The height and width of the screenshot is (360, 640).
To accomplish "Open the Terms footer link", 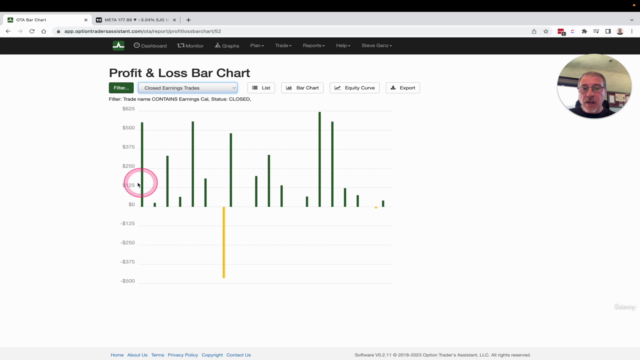I will [x=158, y=355].
